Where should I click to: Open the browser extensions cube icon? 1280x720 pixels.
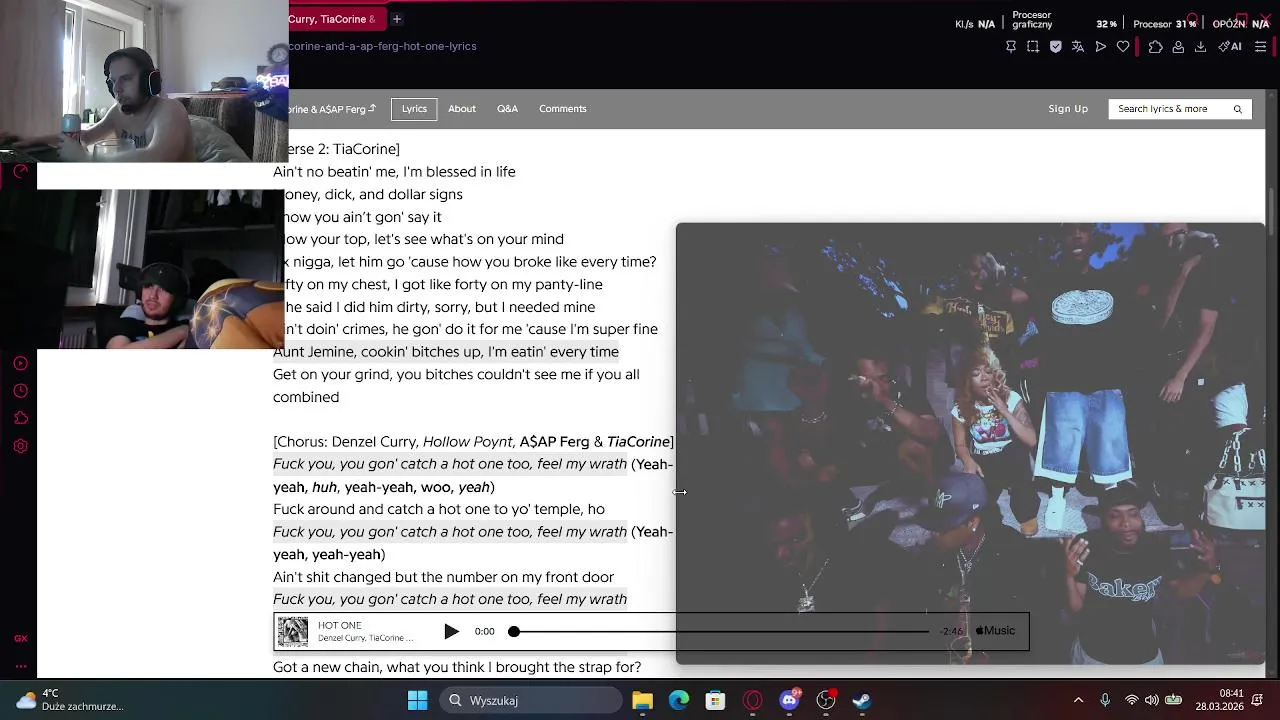tap(1155, 46)
